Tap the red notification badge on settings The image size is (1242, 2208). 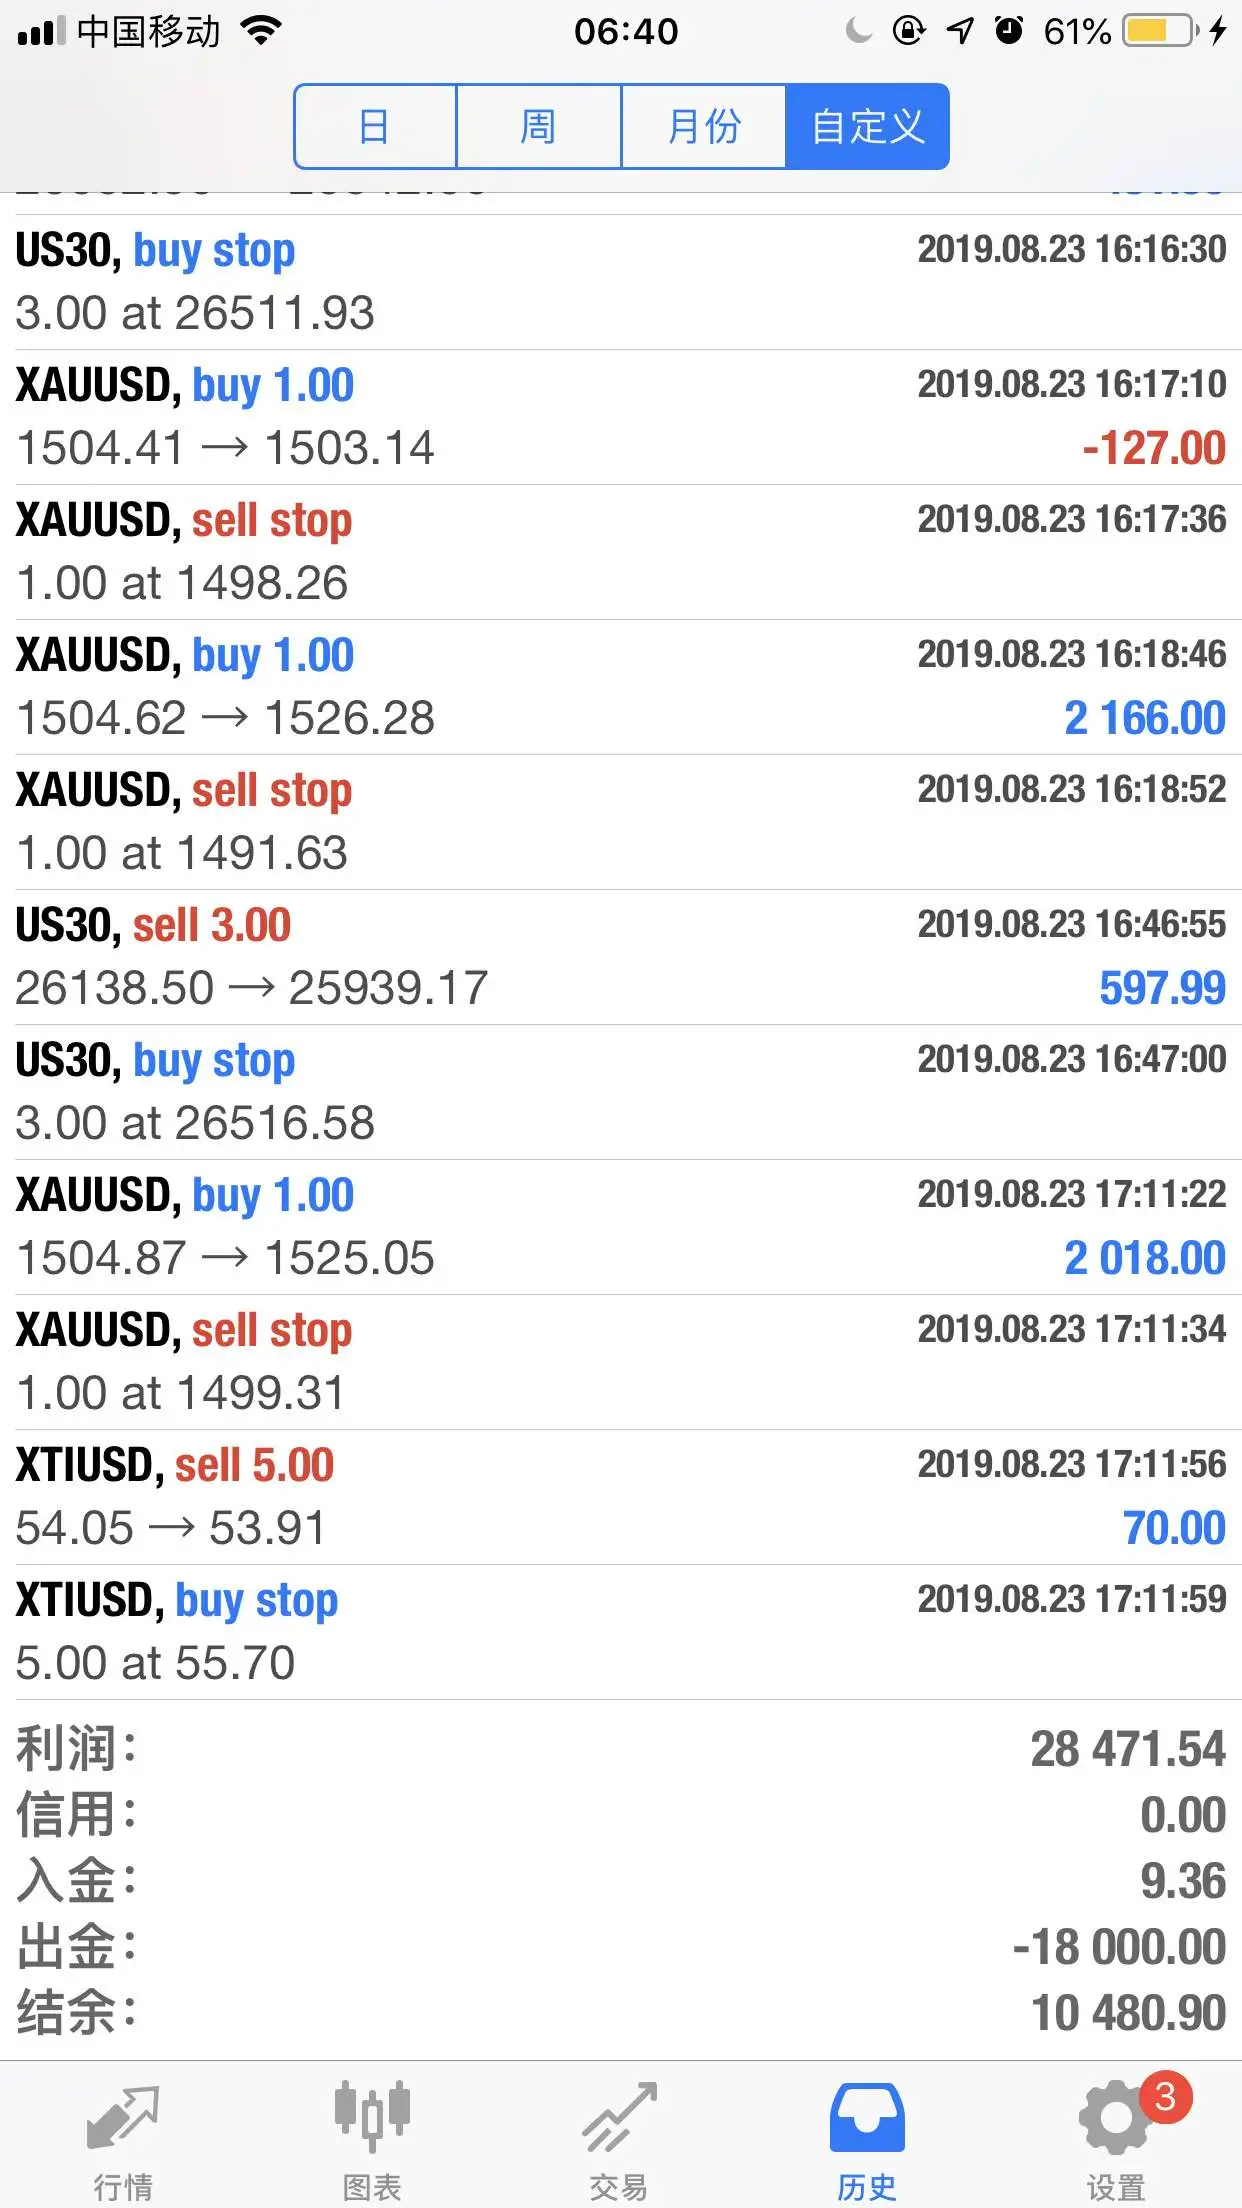(x=1165, y=2096)
